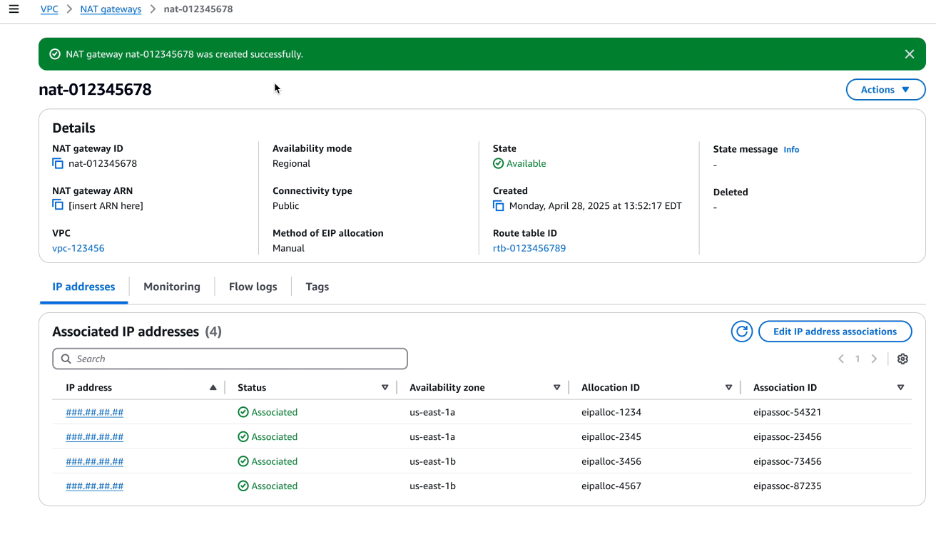936x540 pixels.
Task: Go to next page of IP addresses
Action: coord(874,359)
